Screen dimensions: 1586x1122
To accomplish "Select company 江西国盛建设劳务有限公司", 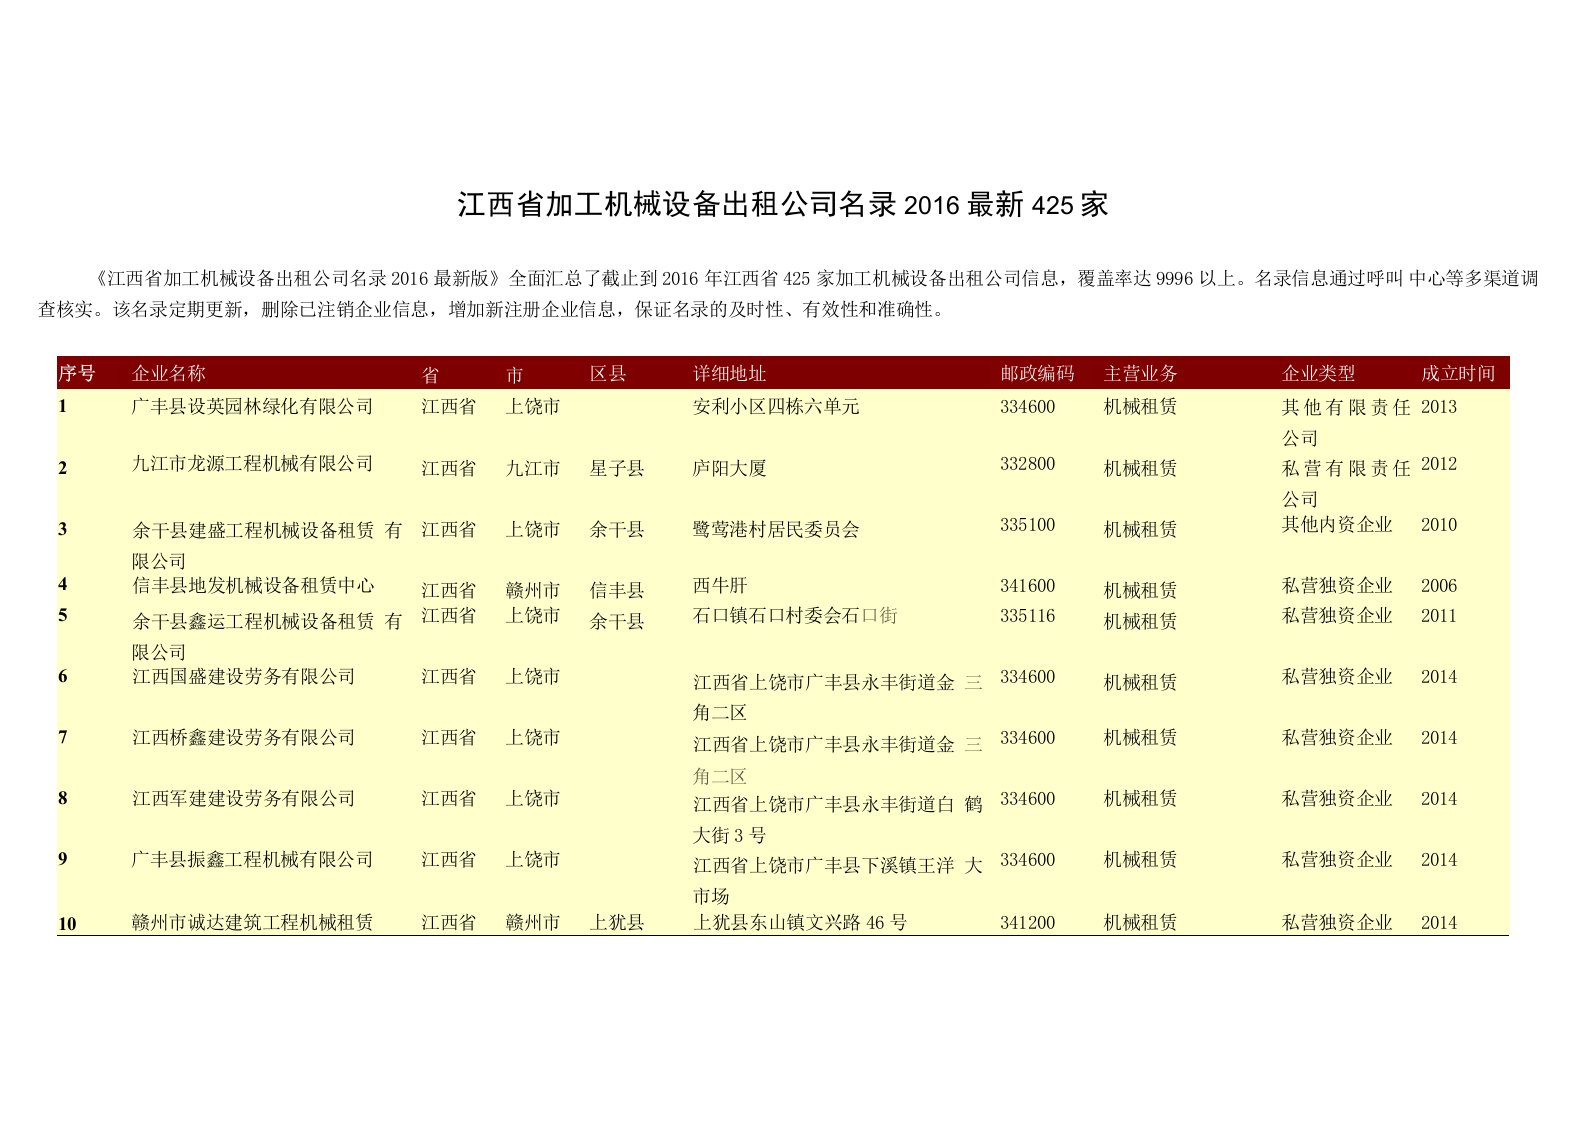I will coord(244,677).
